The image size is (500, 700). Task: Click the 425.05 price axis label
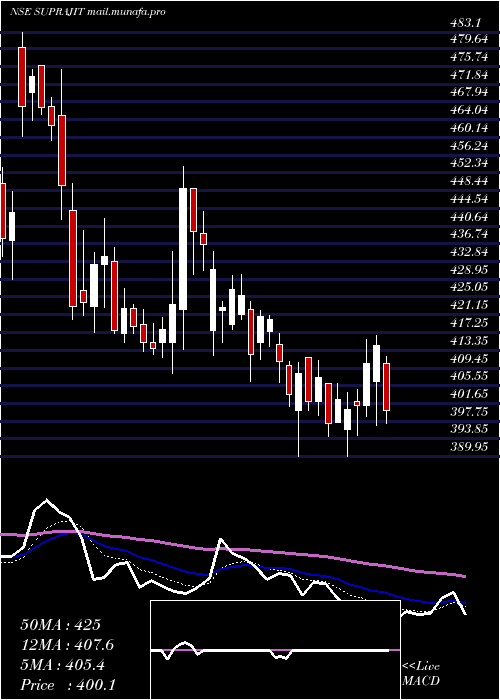click(x=468, y=287)
